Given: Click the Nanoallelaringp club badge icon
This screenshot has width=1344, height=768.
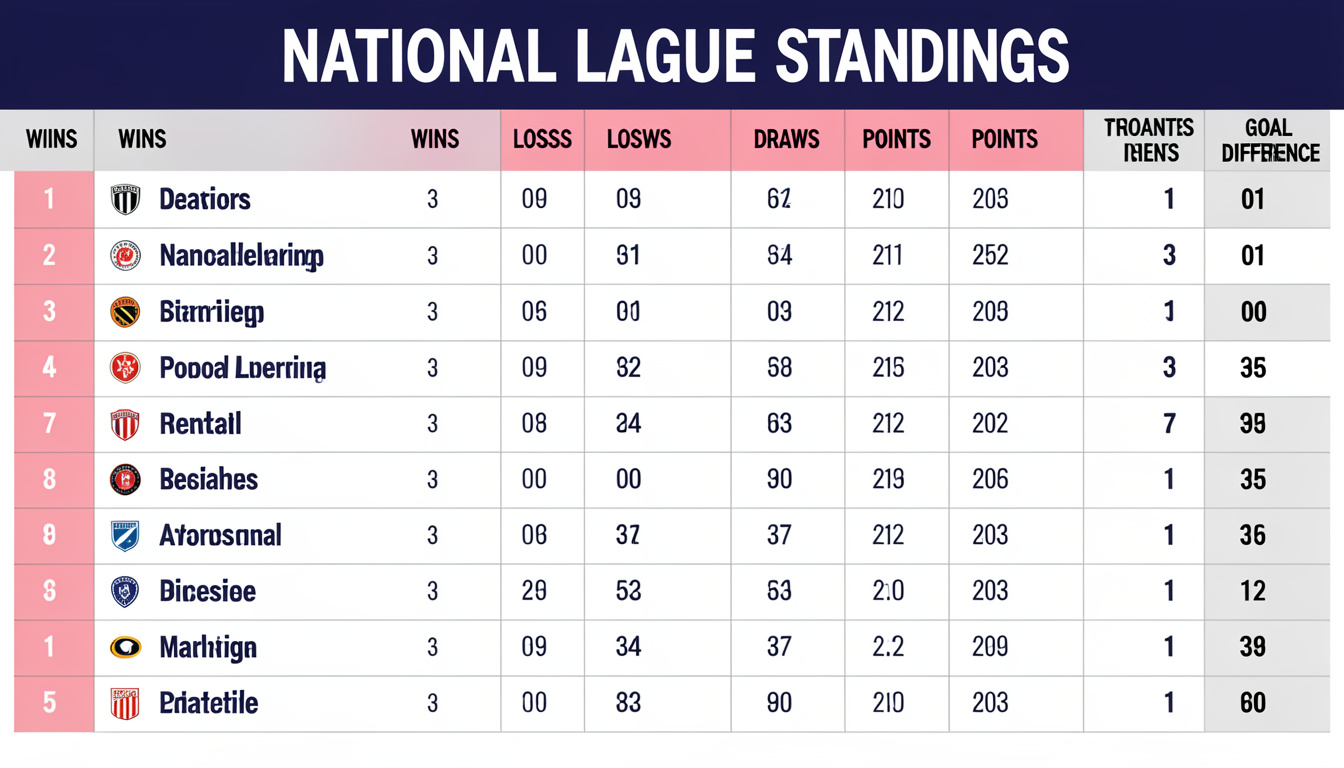Looking at the screenshot, I should (125, 256).
